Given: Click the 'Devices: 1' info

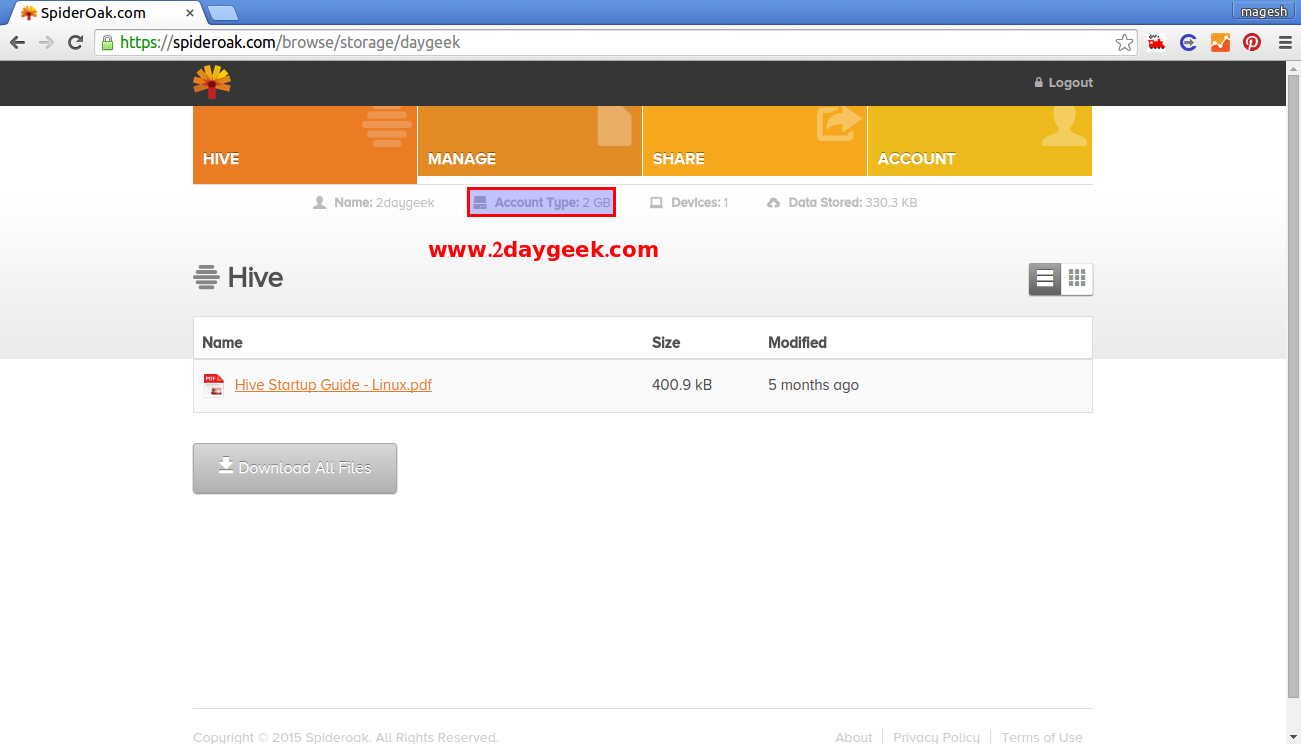Looking at the screenshot, I should pyautogui.click(x=689, y=203).
